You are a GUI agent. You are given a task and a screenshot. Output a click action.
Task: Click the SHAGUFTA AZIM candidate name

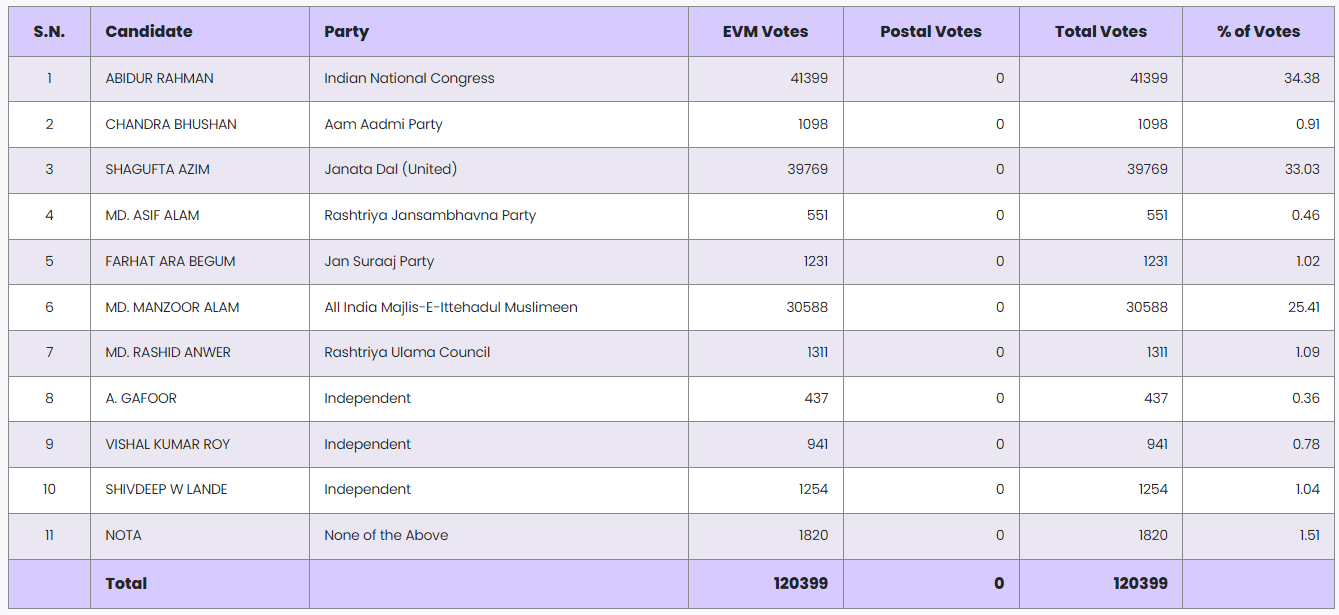[x=157, y=169]
